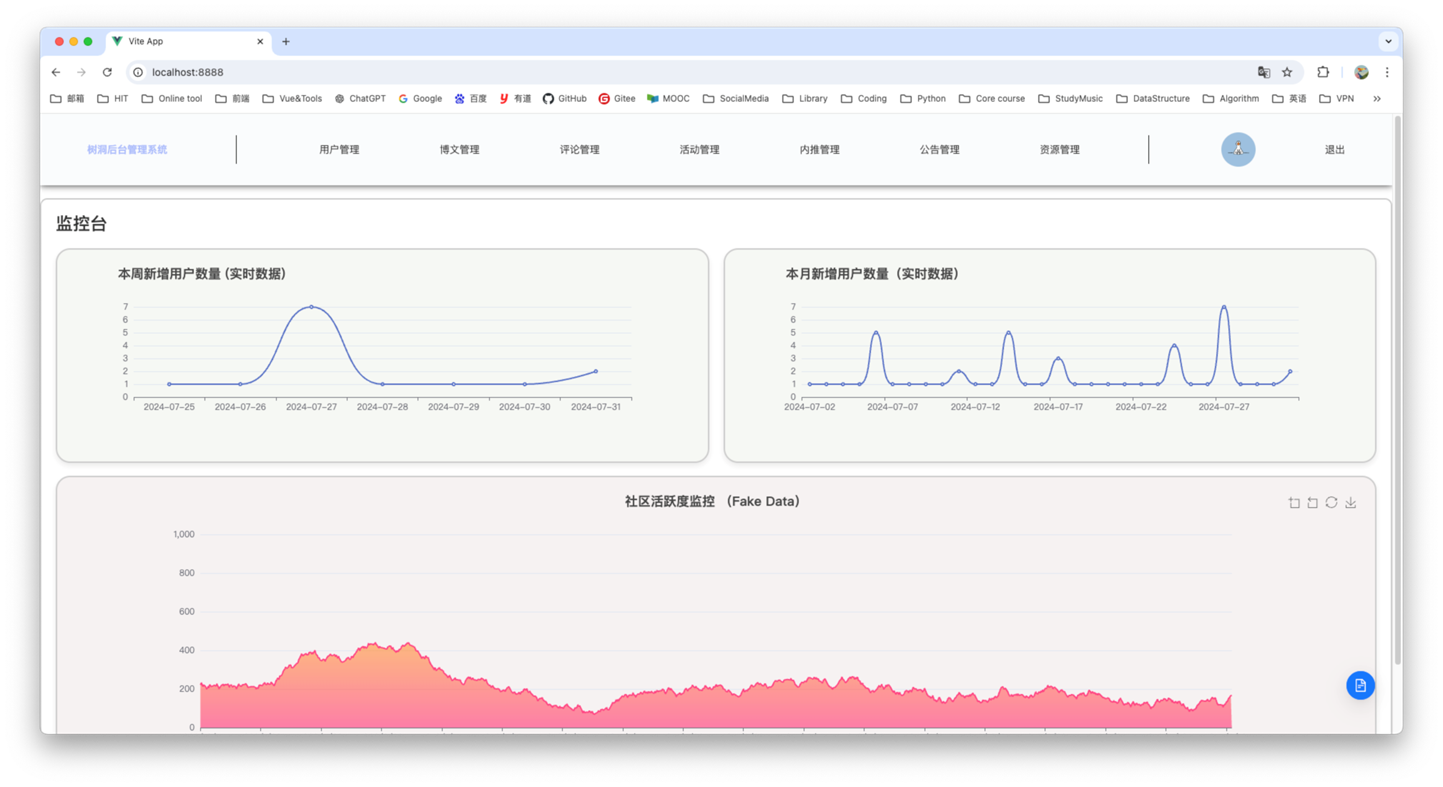Screen dimensions: 1443x787
Task: Reload the page
Action: (107, 72)
